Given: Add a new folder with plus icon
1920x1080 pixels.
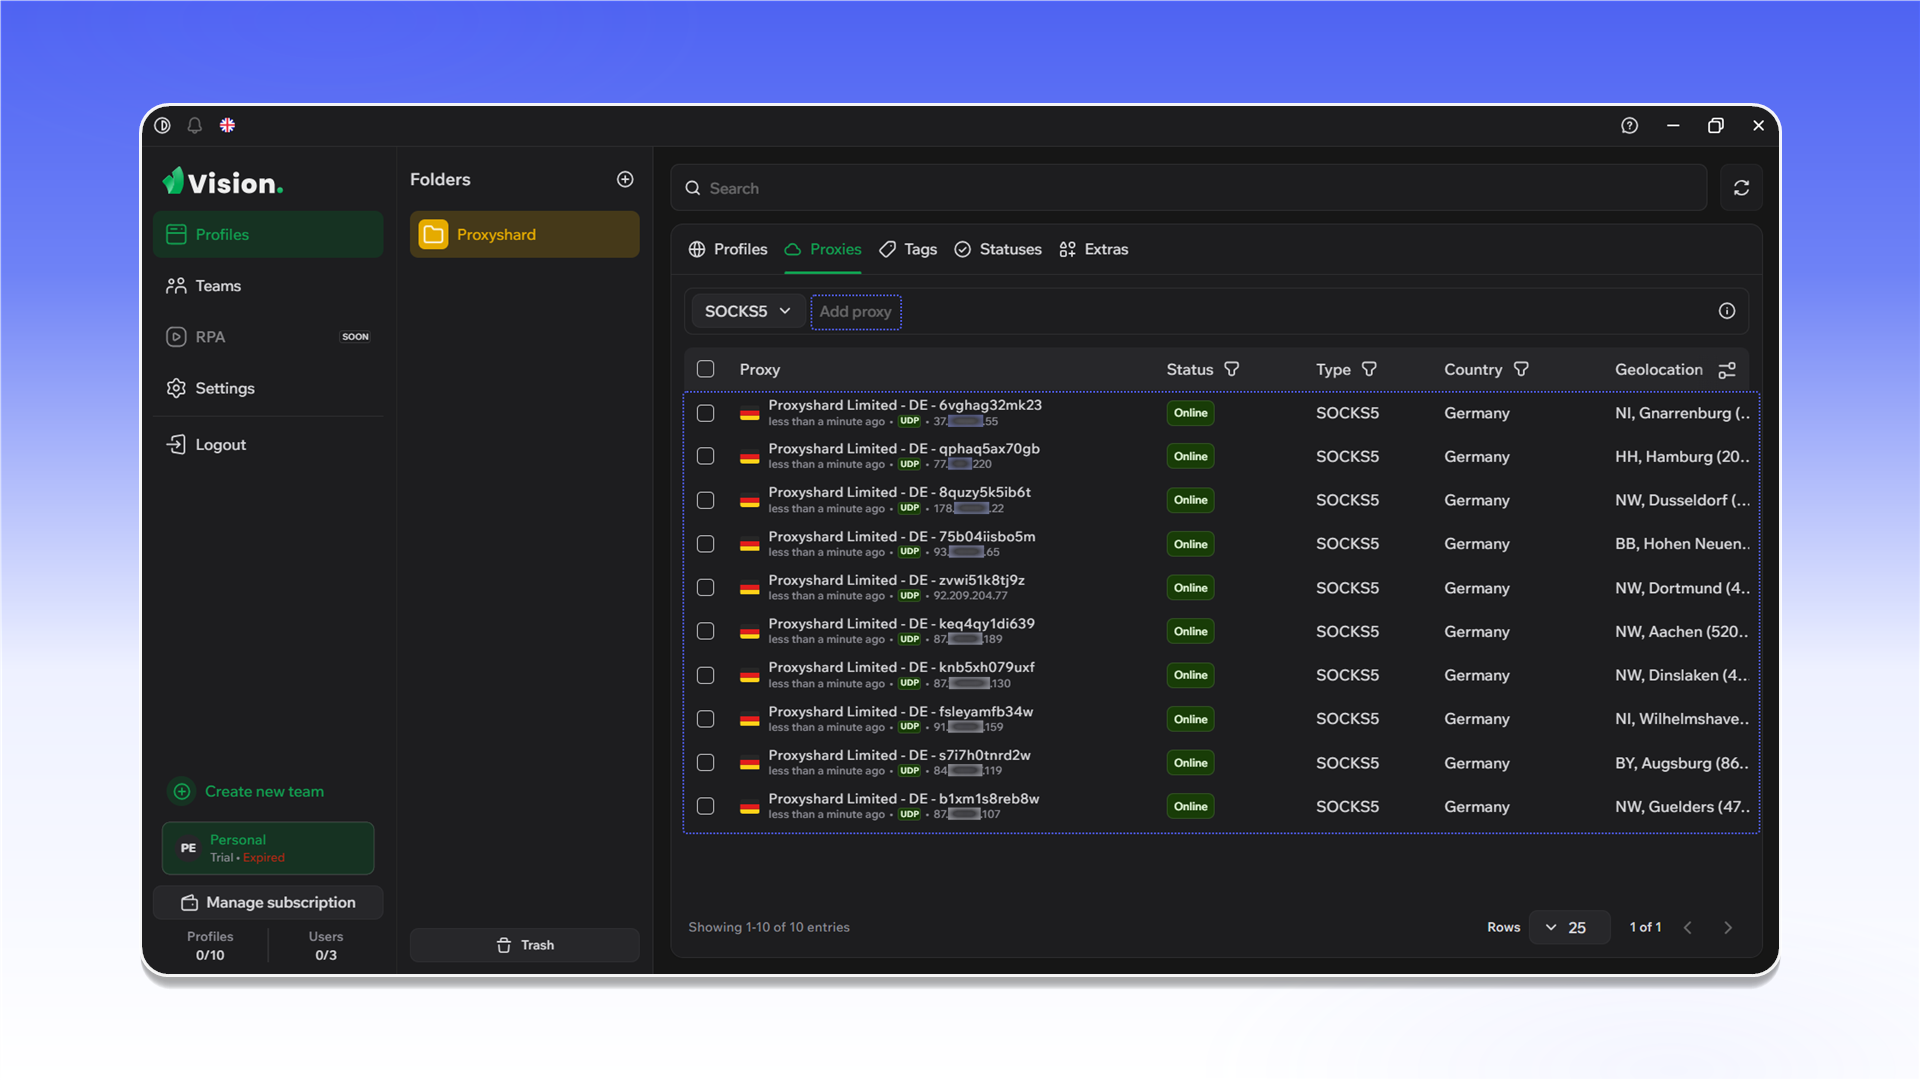Looking at the screenshot, I should [625, 179].
